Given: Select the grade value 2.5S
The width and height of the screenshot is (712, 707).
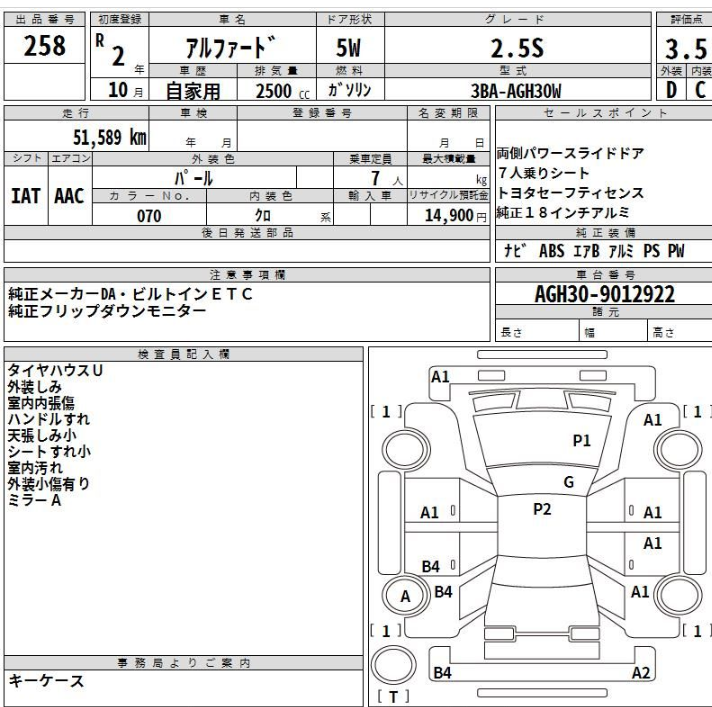Looking at the screenshot, I should point(517,48).
